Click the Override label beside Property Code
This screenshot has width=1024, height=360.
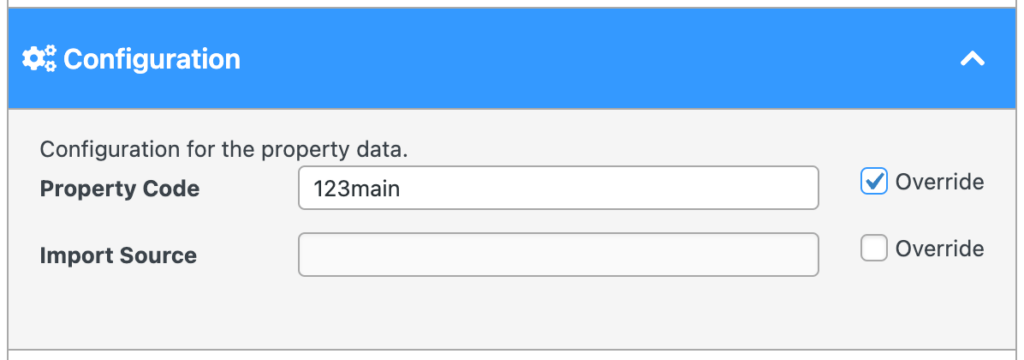(x=939, y=182)
